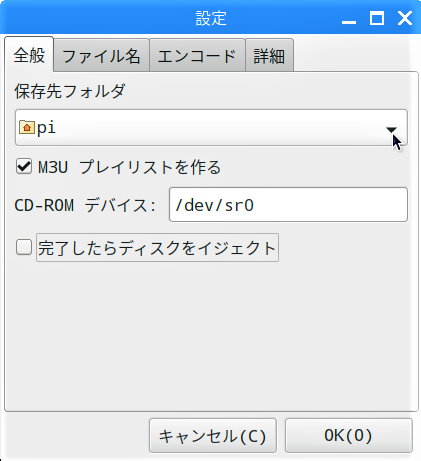
Task: Click the 完了したらディスクをイジェクト label
Action: pyautogui.click(x=157, y=248)
